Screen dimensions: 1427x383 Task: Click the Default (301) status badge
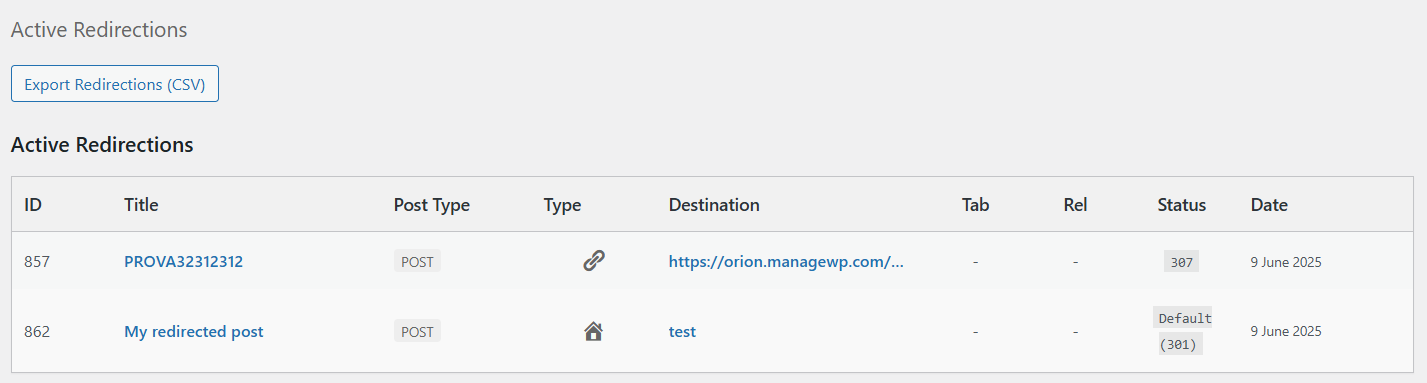pyautogui.click(x=1182, y=331)
